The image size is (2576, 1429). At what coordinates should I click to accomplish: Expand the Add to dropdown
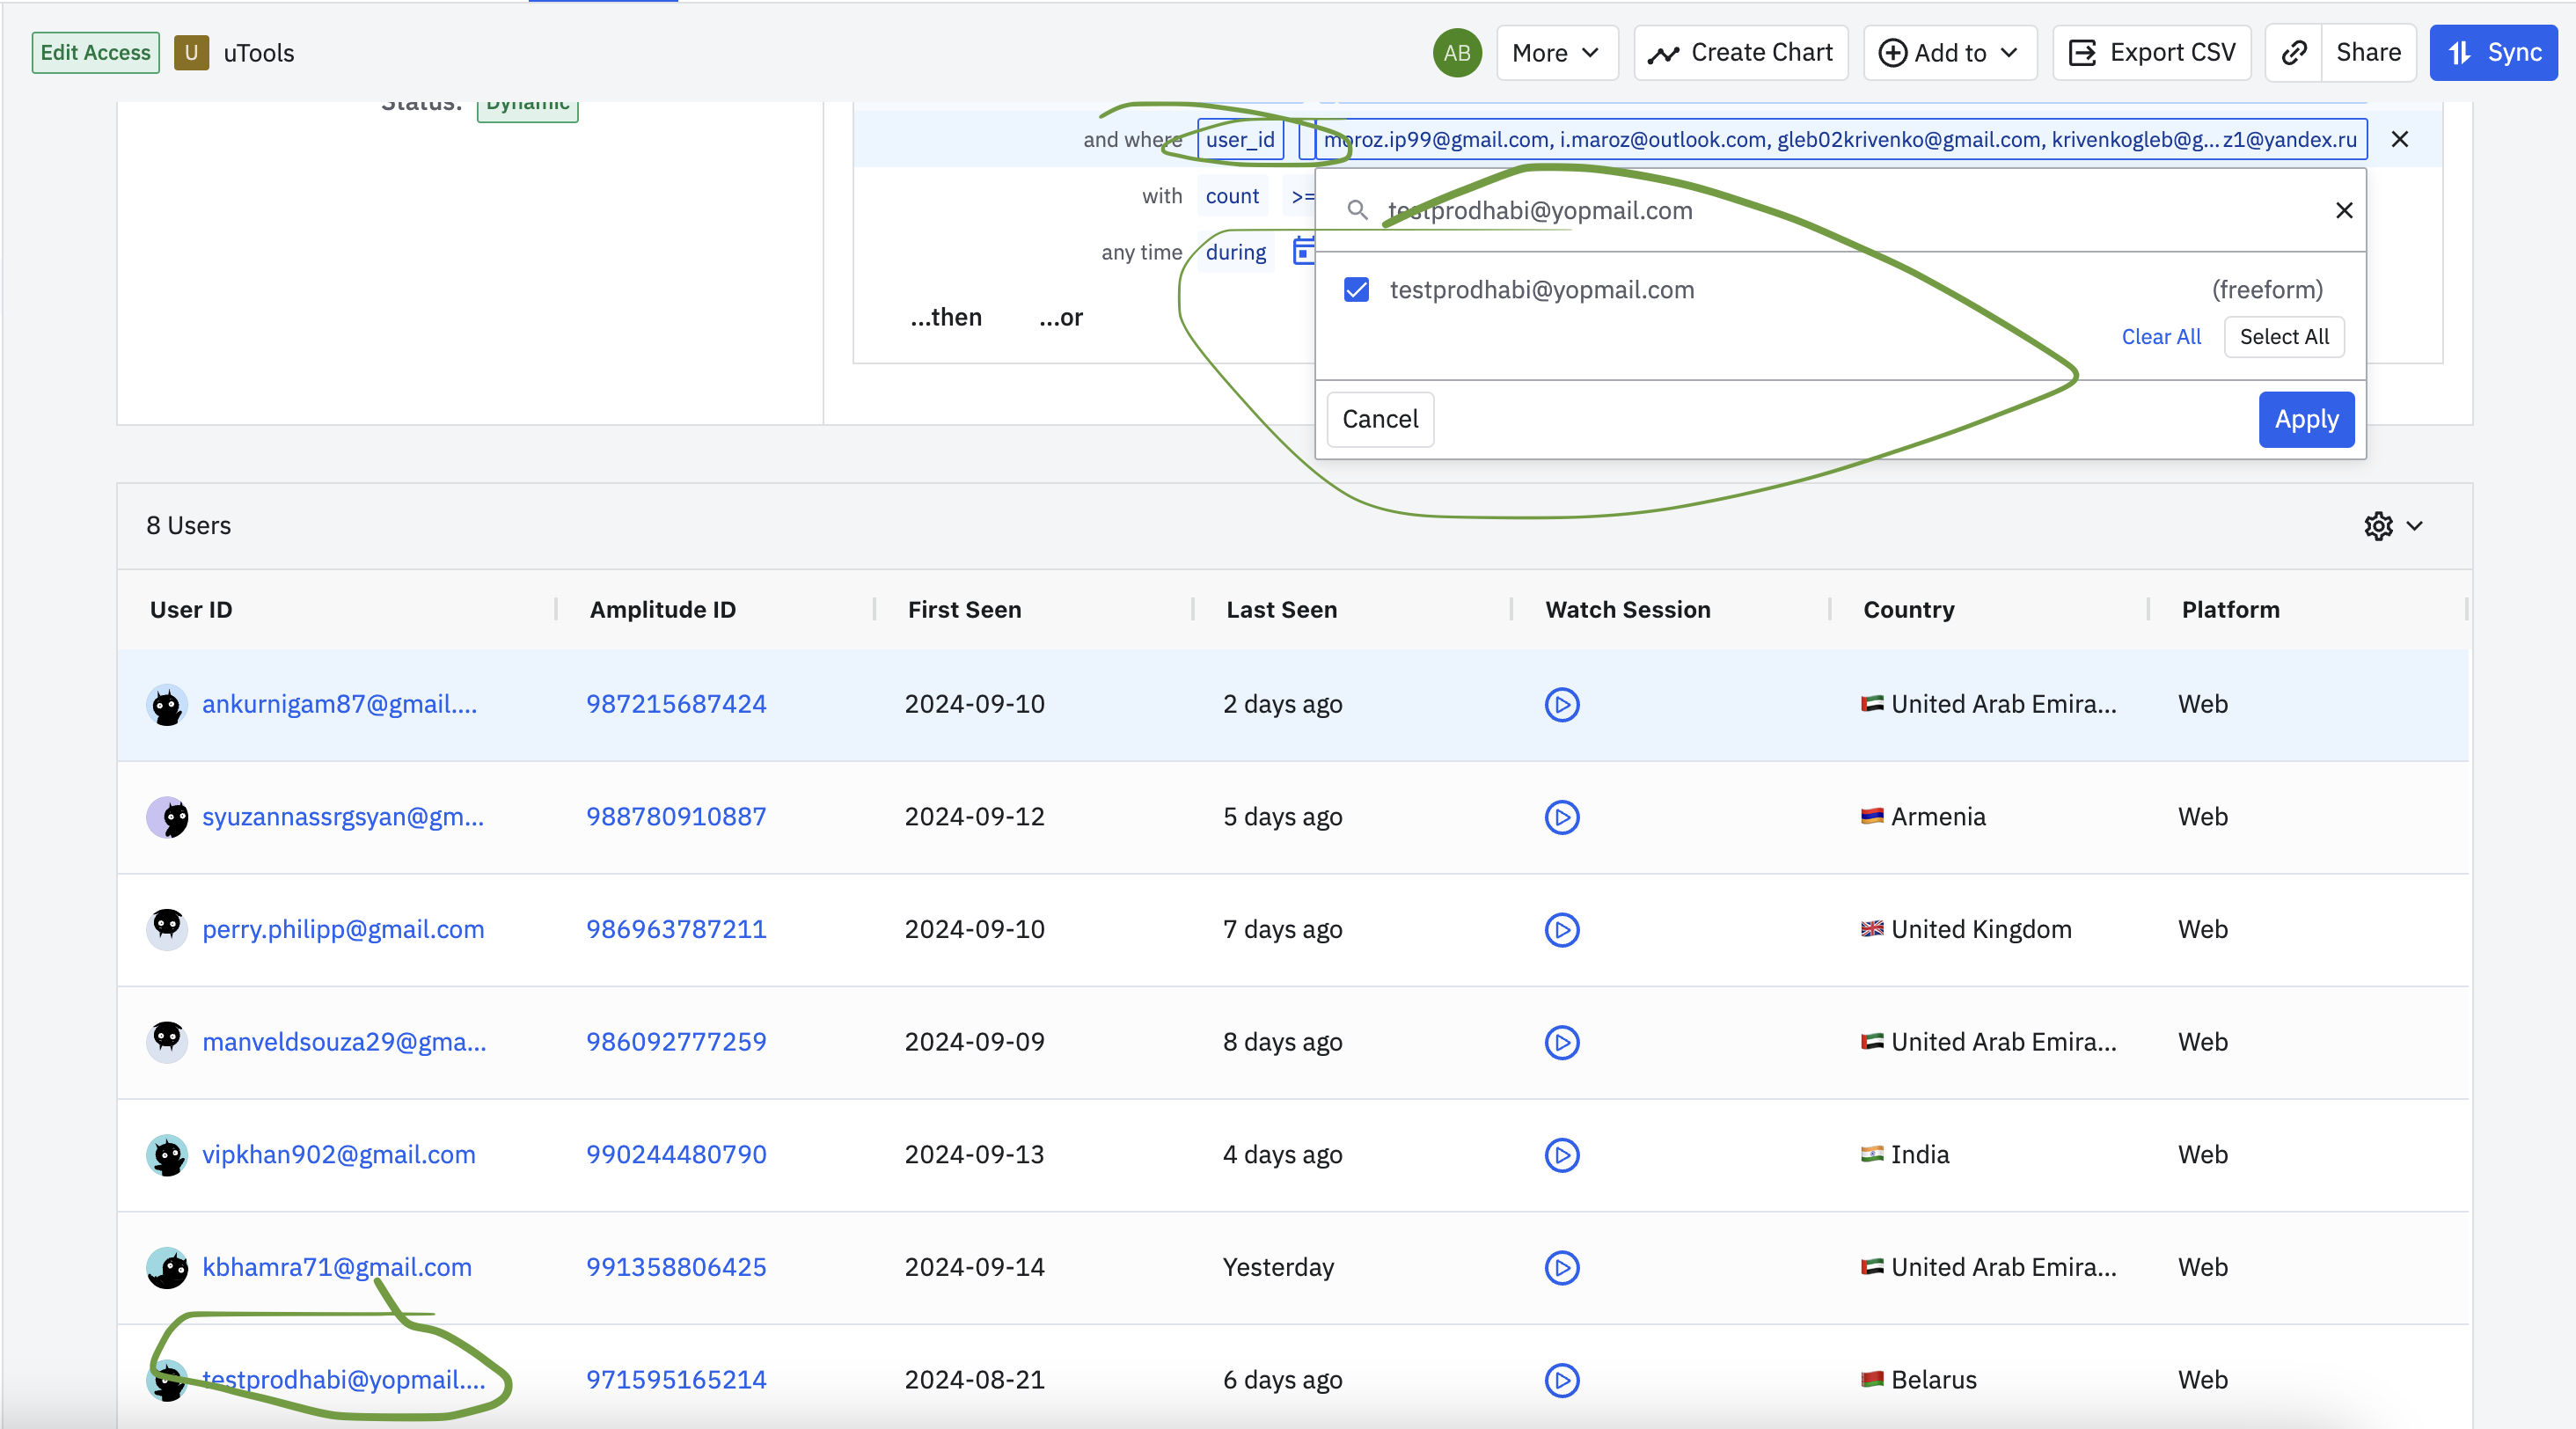point(1949,53)
